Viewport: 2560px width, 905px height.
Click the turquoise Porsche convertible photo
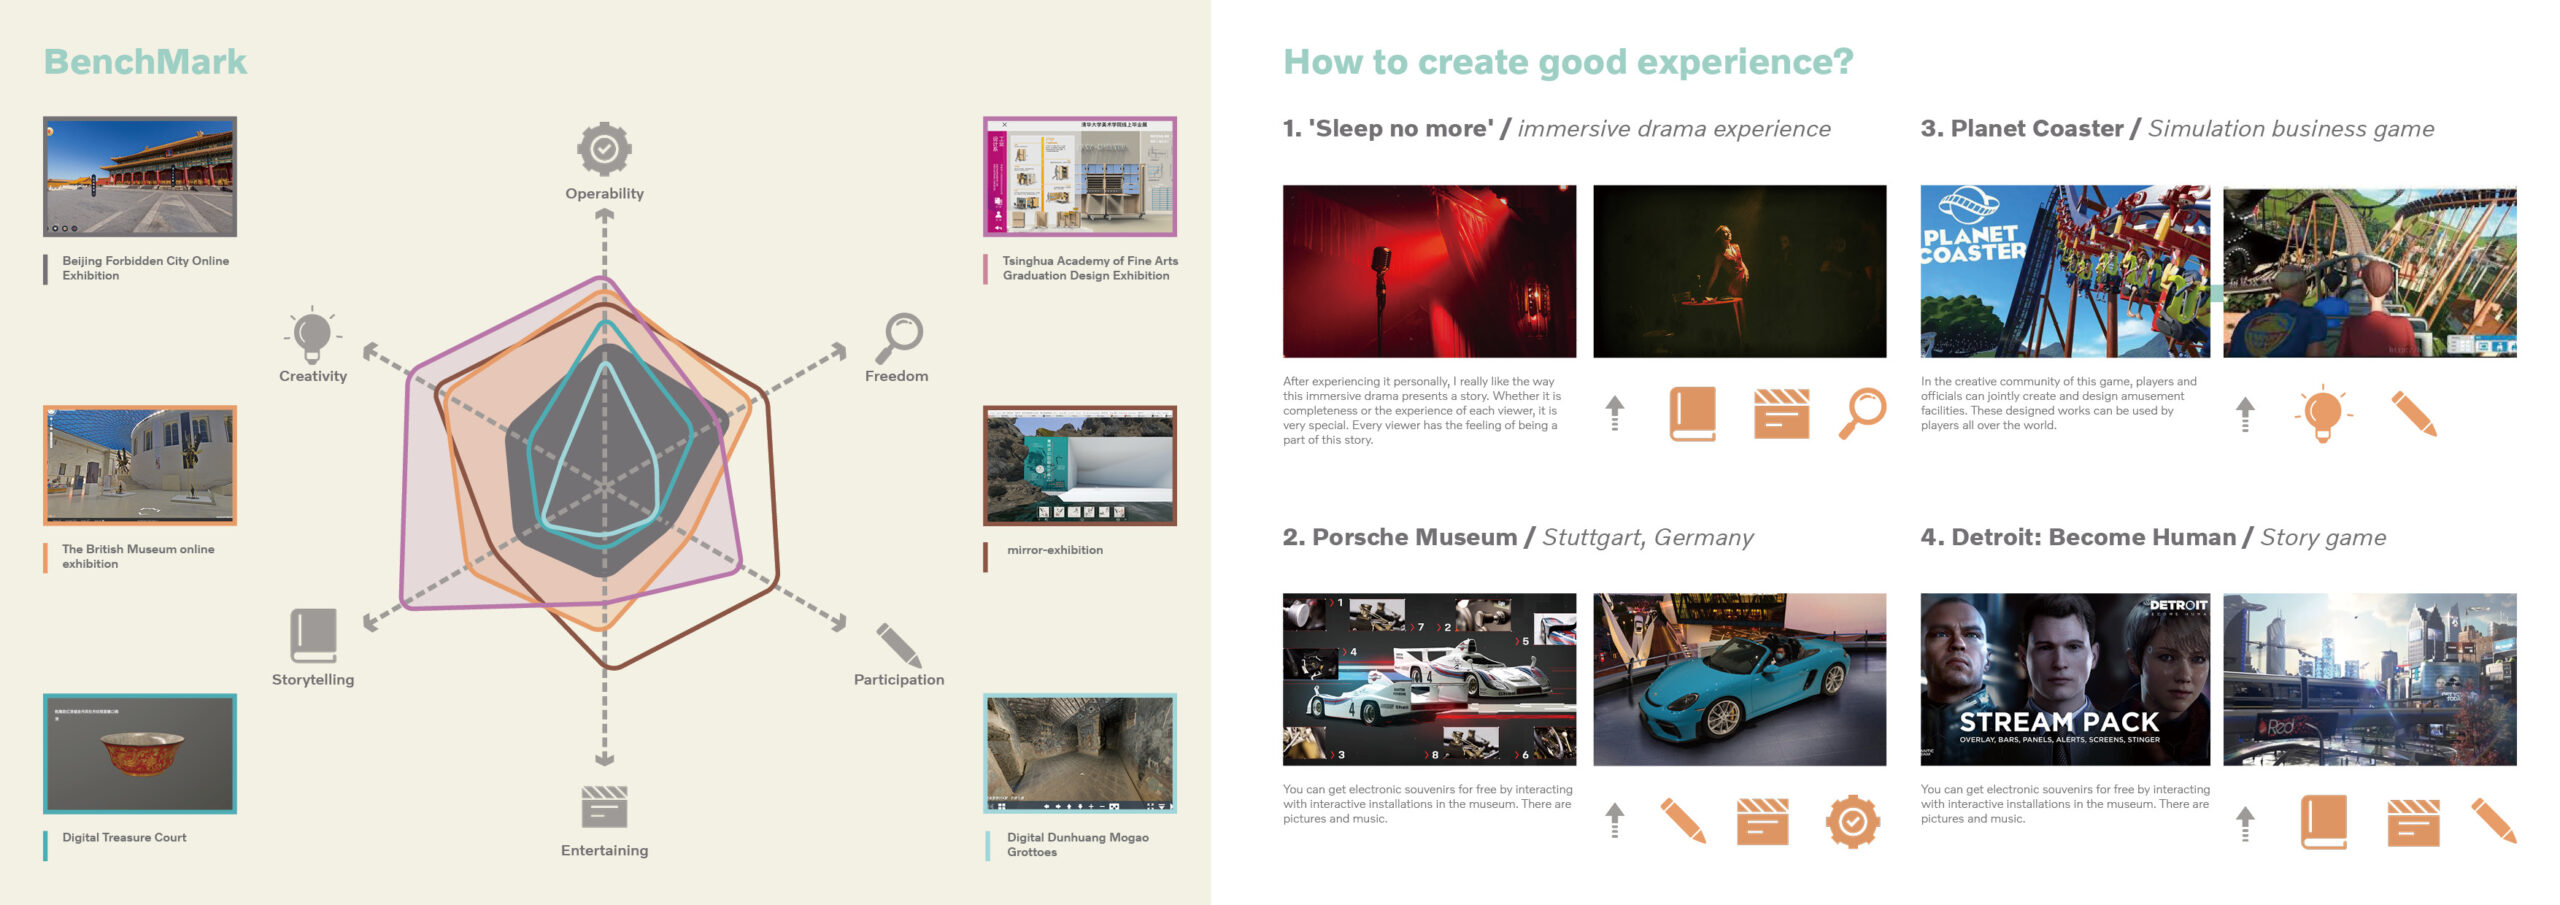1739,680
